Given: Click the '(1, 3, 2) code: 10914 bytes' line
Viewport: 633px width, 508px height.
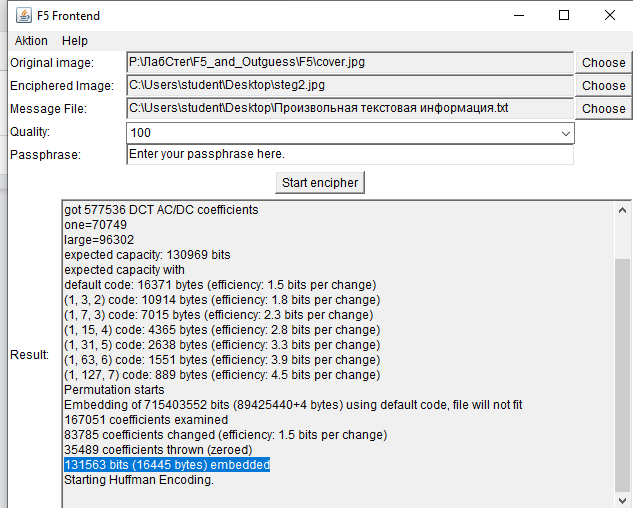Looking at the screenshot, I should click(222, 300).
